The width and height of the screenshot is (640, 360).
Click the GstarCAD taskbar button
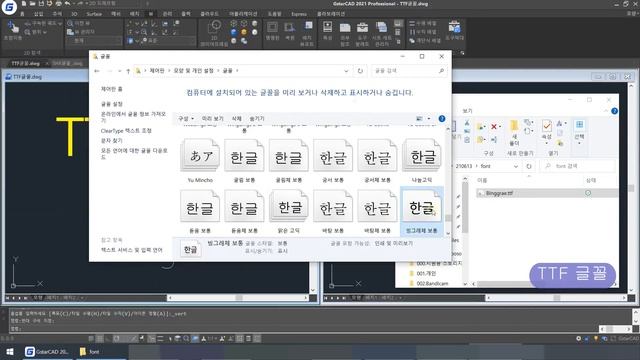pos(46,351)
